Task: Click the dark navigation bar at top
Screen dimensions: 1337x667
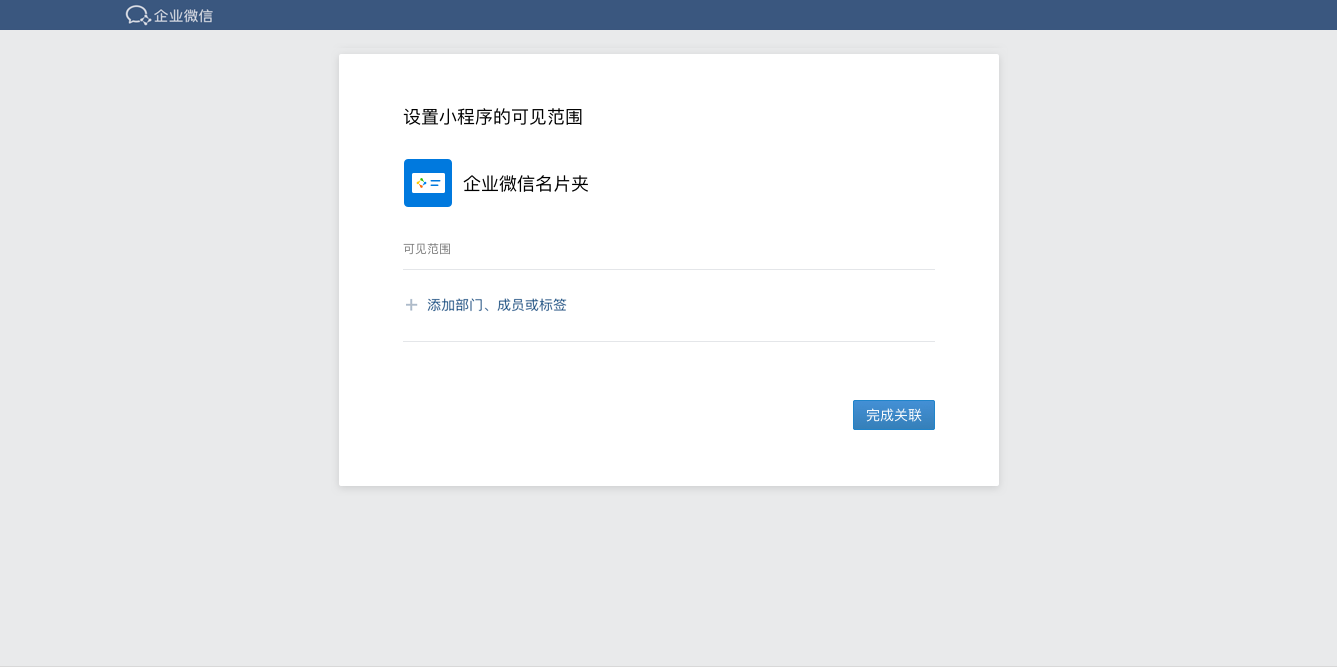Action: click(668, 14)
